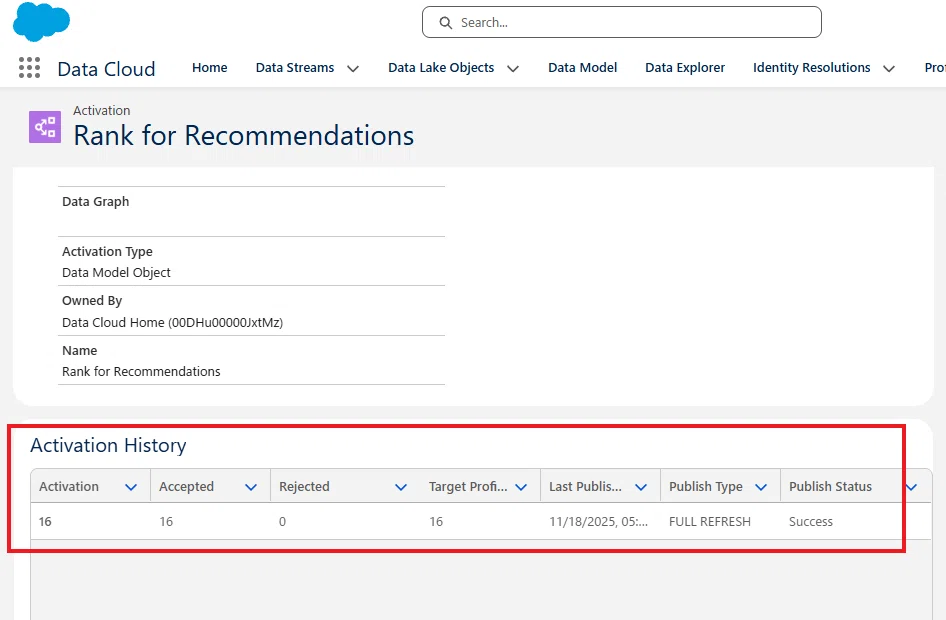Click the Data Model Object value

[116, 273]
